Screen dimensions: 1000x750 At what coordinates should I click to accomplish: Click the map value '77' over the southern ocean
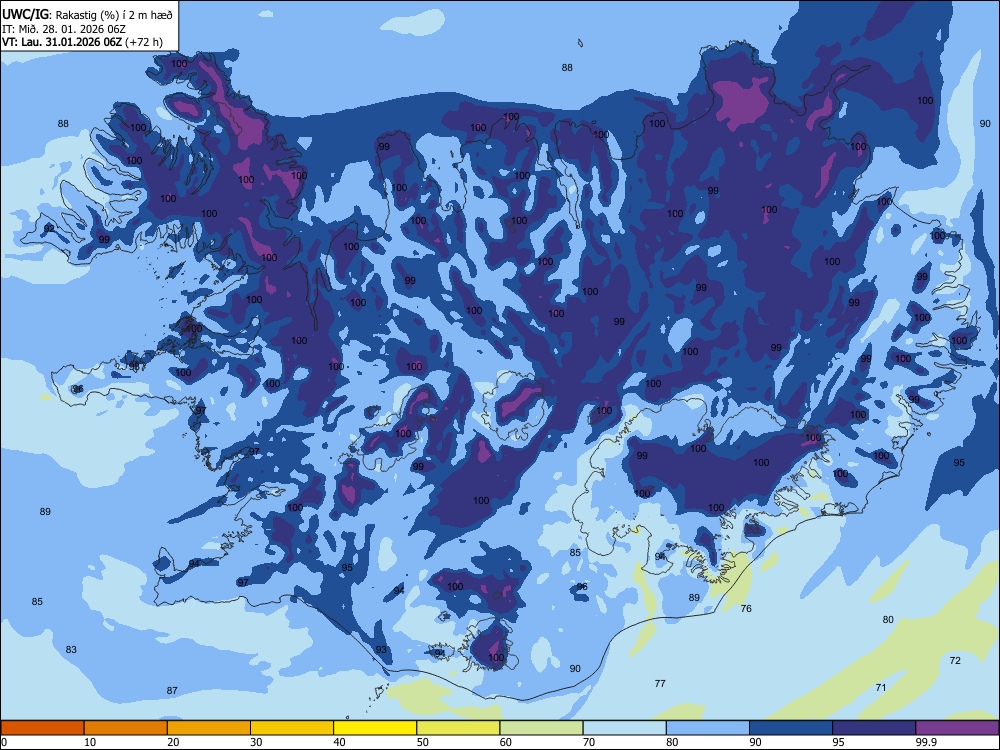coord(660,683)
